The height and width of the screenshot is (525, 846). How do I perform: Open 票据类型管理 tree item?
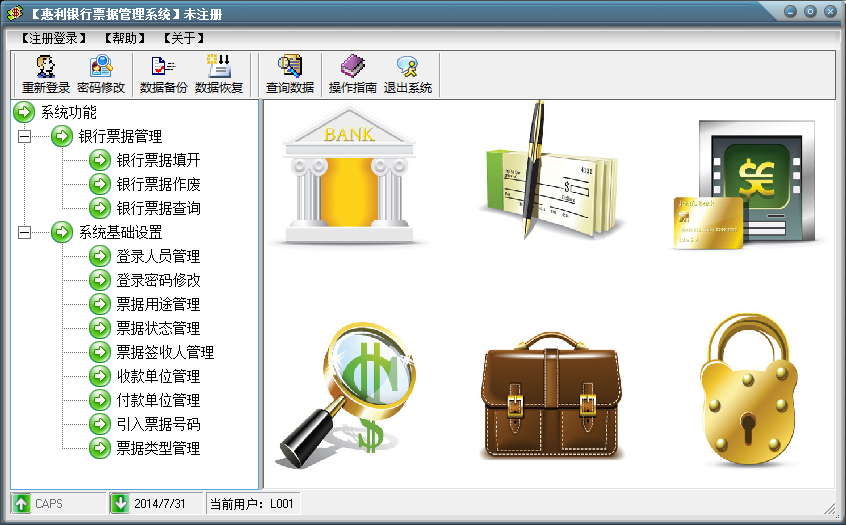click(x=159, y=448)
